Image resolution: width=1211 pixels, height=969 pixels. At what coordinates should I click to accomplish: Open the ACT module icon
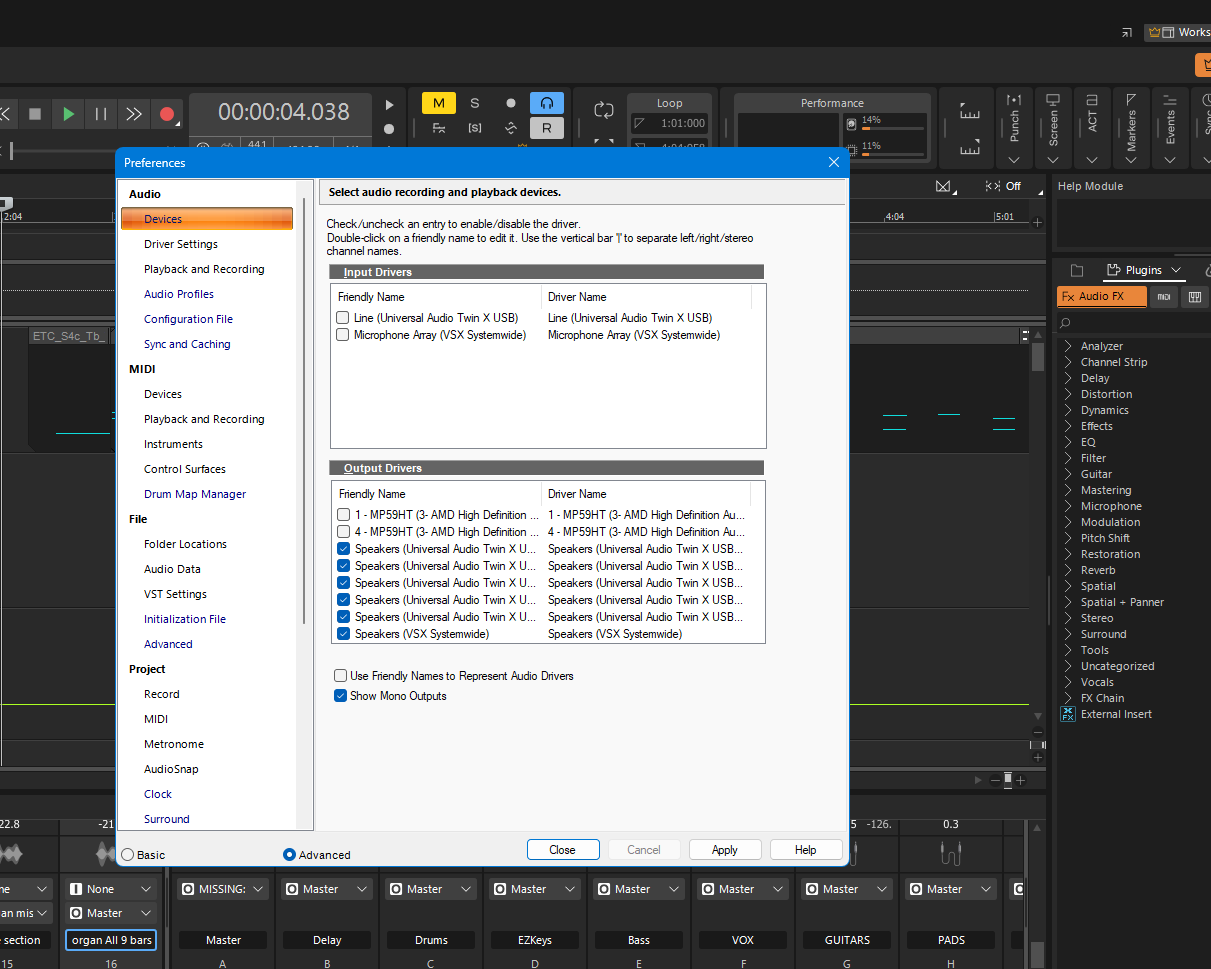click(x=1092, y=100)
